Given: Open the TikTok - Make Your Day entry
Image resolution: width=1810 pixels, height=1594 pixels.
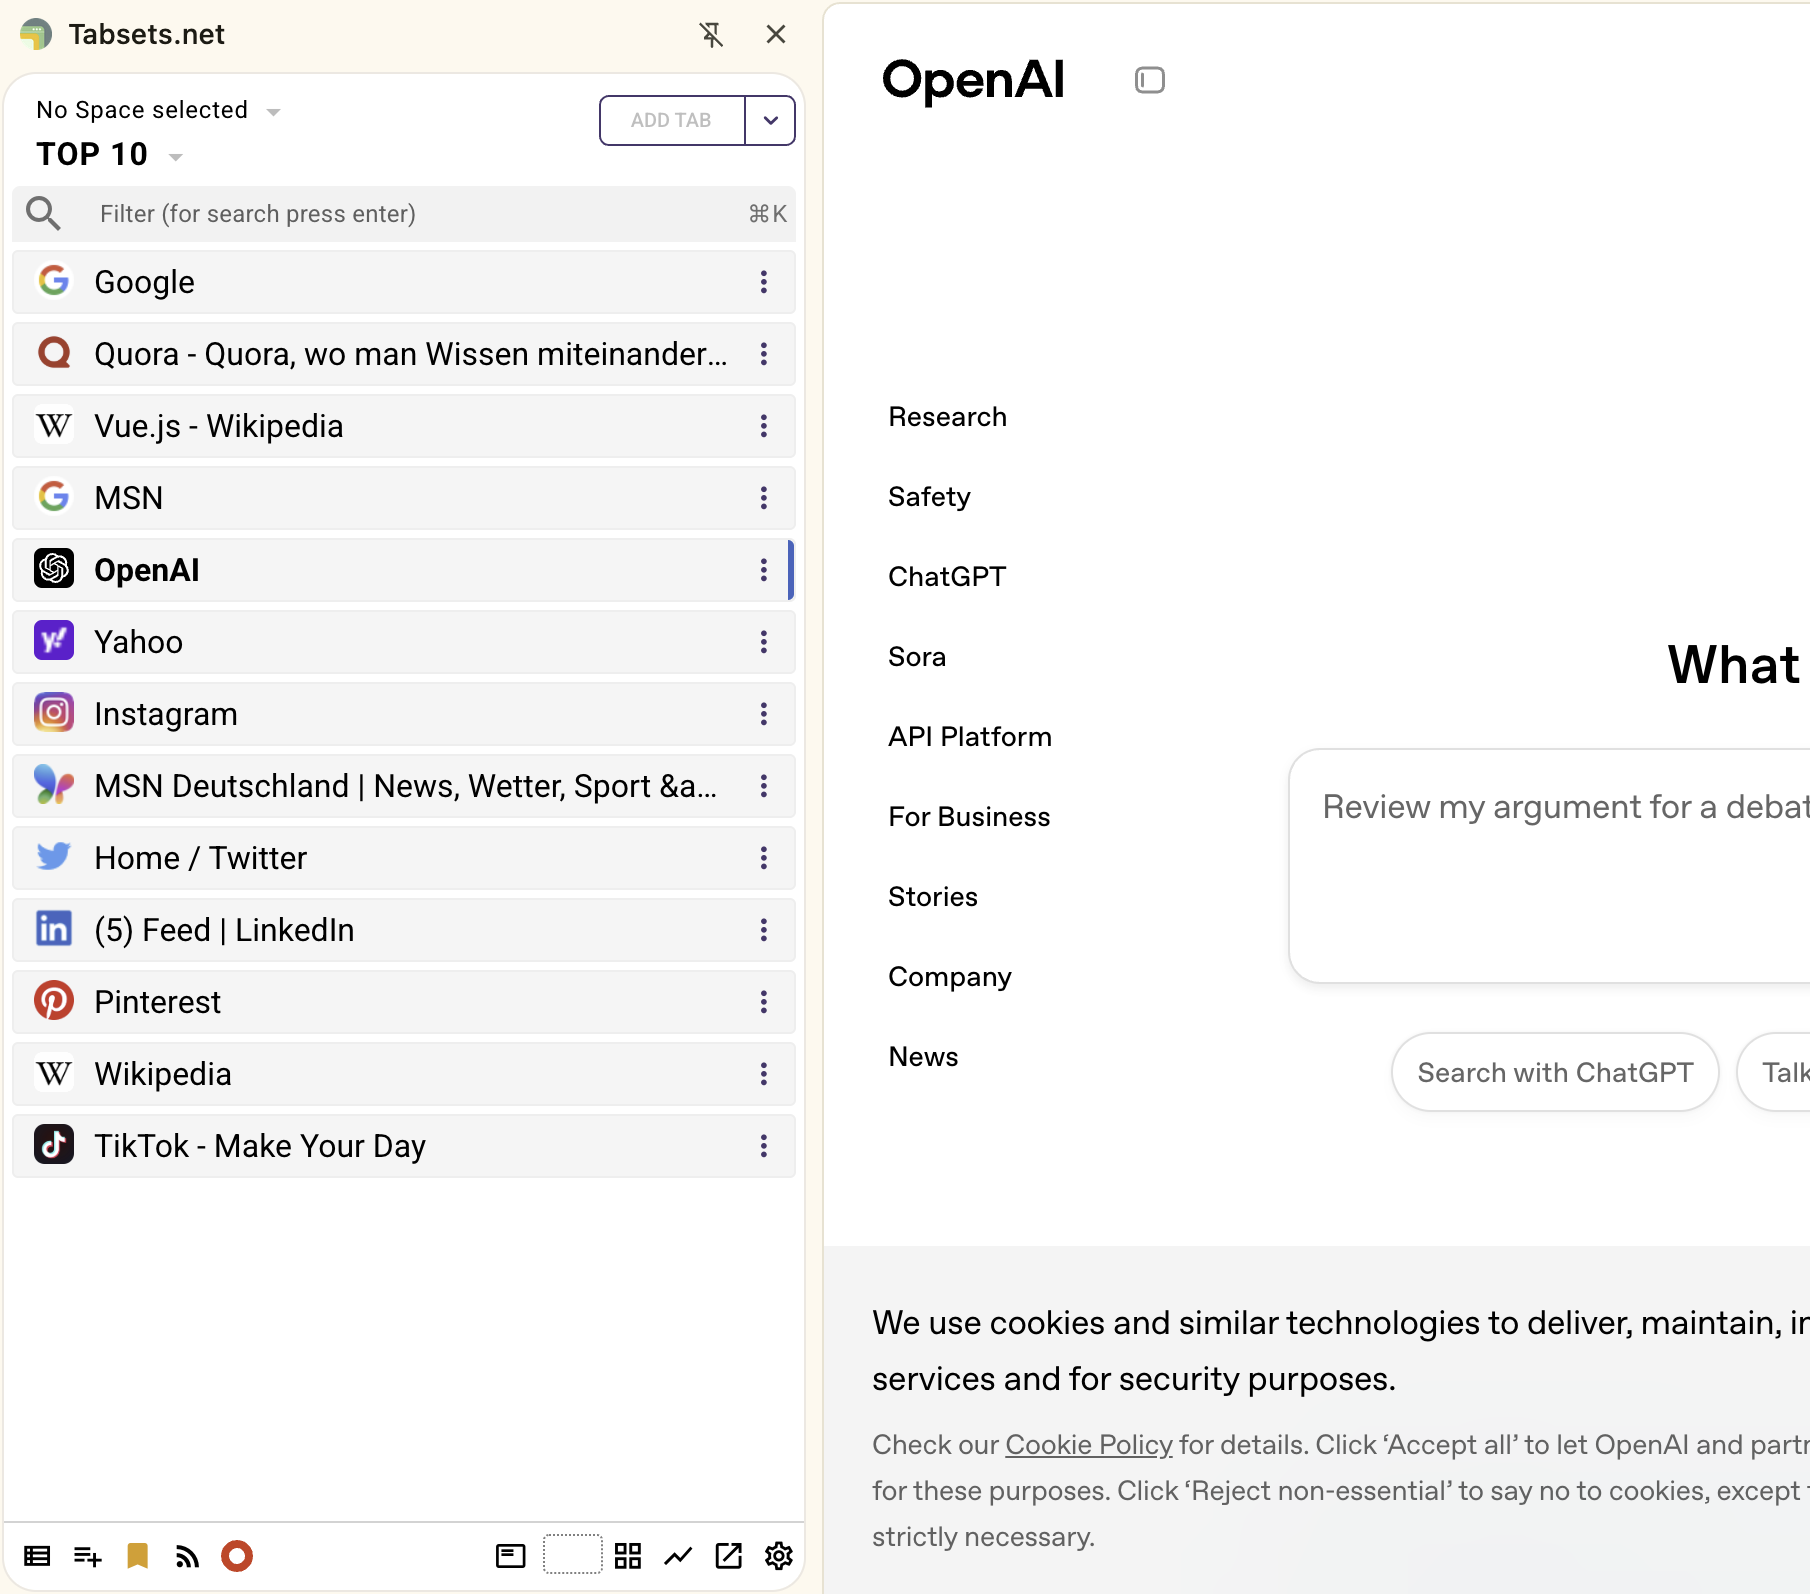Looking at the screenshot, I should [x=404, y=1146].
